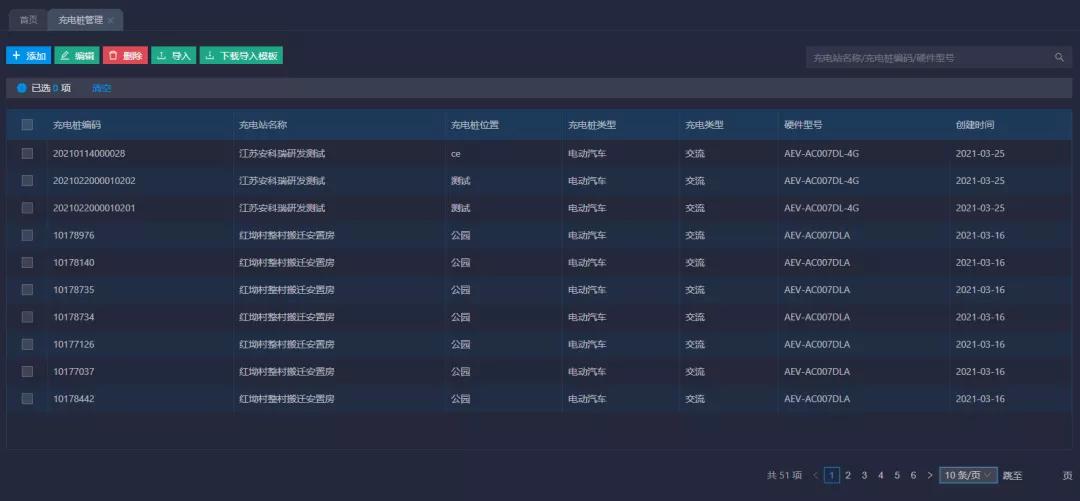The image size is (1080, 501).
Task: Click 红坳村整村搬迁安置房 in row 10178140
Action: click(x=287, y=263)
